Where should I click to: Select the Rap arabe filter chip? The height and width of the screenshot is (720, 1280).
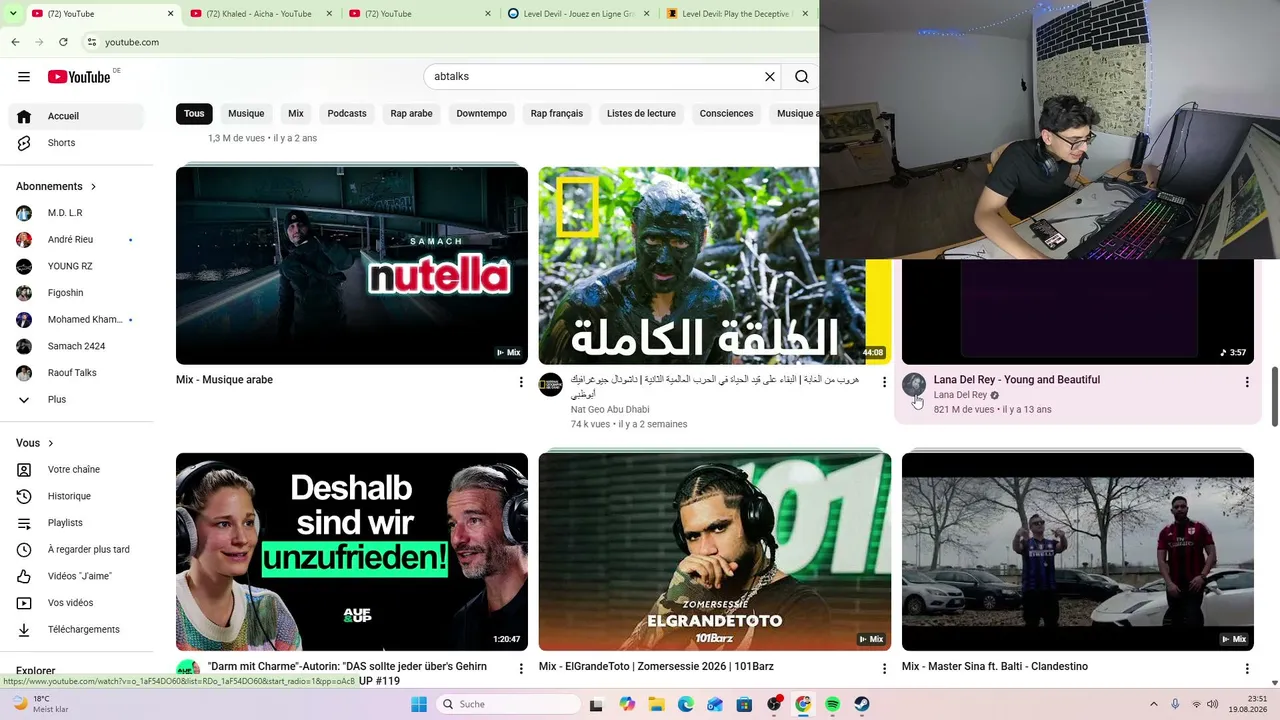point(412,113)
